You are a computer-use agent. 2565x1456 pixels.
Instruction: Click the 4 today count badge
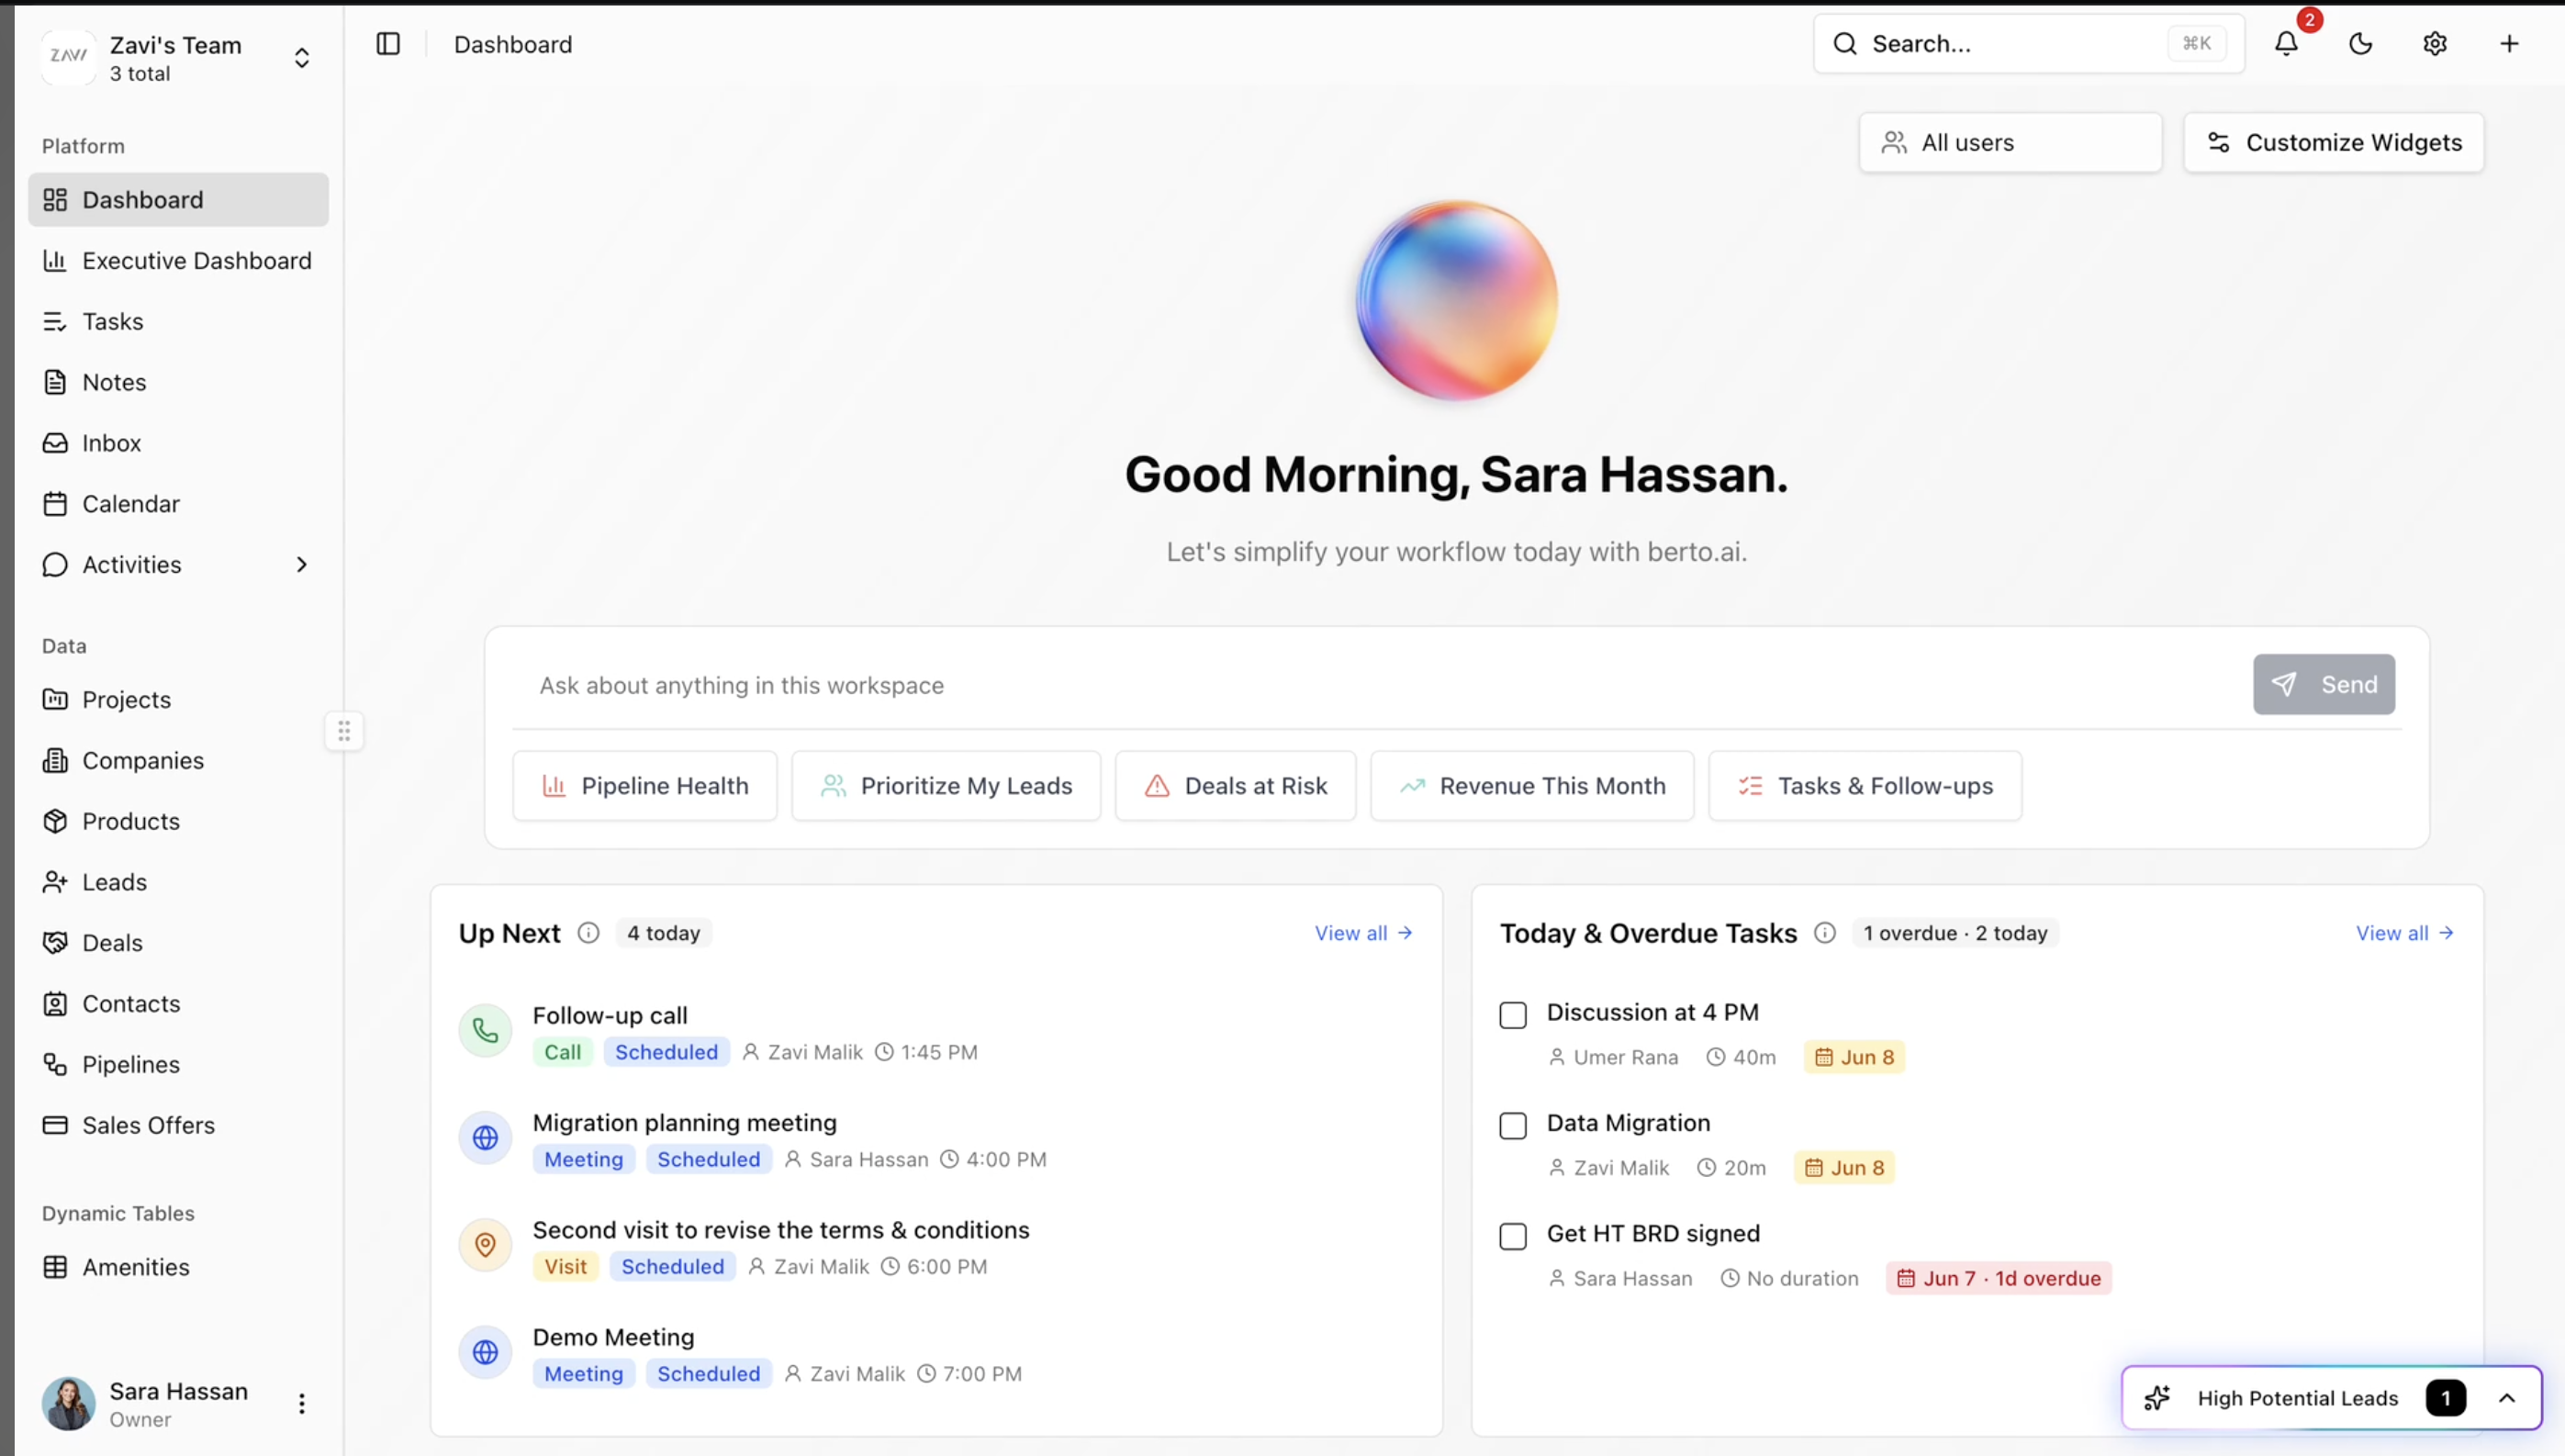click(x=663, y=934)
